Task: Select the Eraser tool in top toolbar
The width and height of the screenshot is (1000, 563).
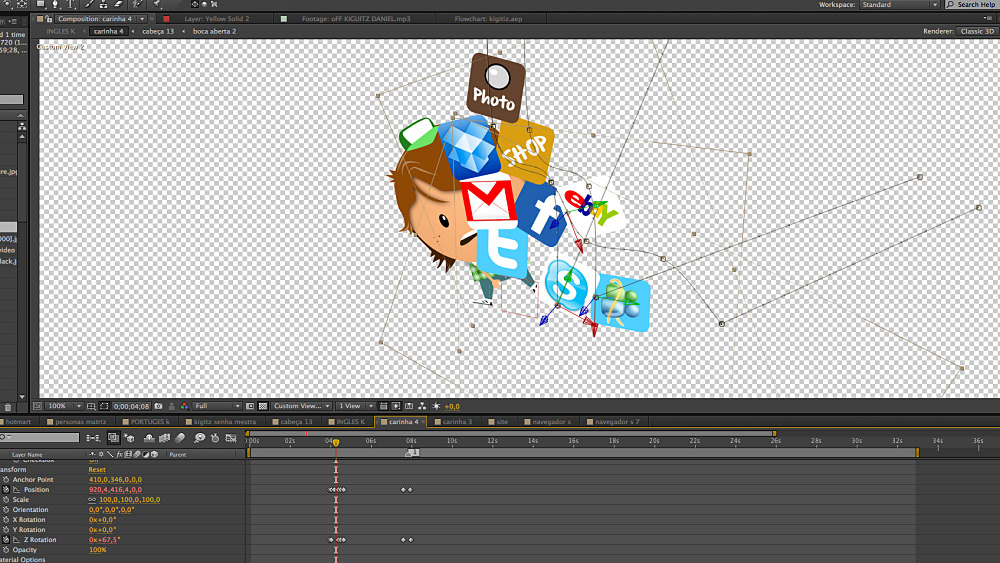Action: click(119, 4)
